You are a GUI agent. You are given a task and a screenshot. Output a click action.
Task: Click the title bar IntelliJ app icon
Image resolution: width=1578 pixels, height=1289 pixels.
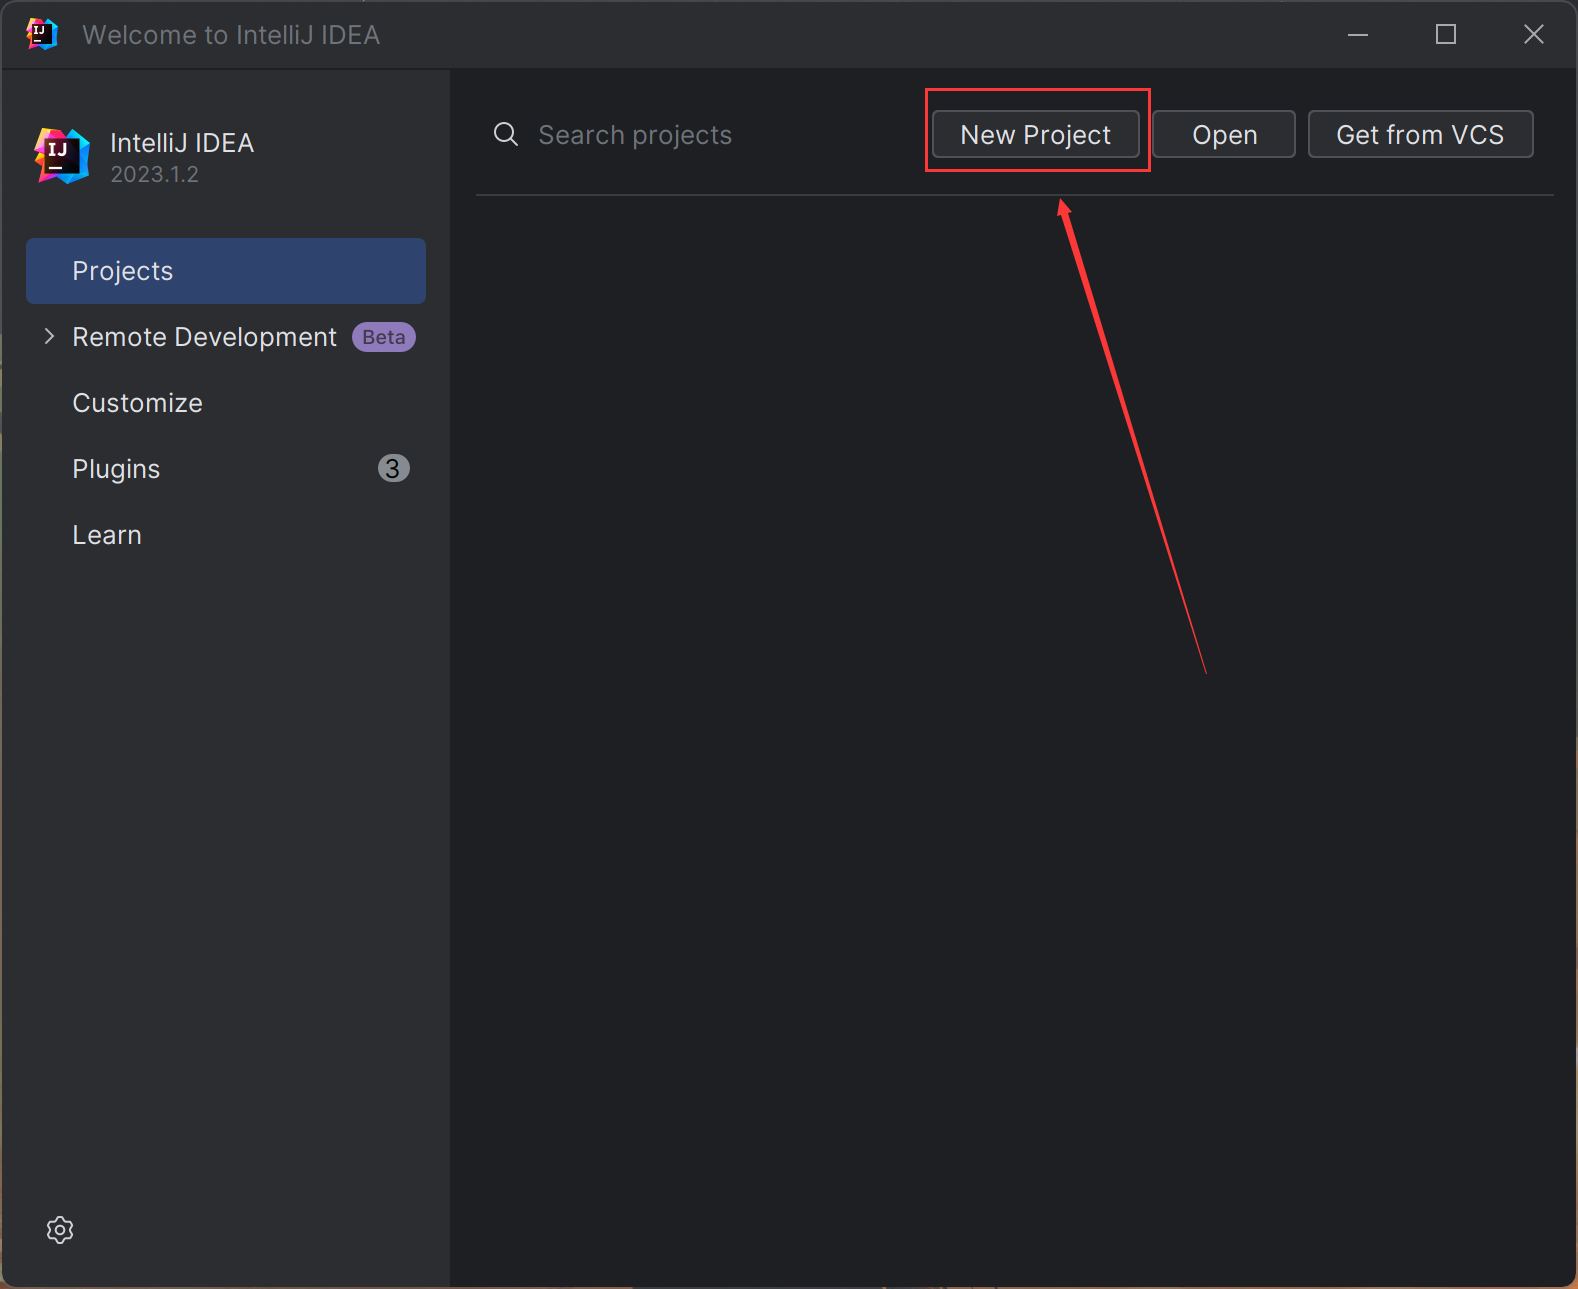[42, 34]
